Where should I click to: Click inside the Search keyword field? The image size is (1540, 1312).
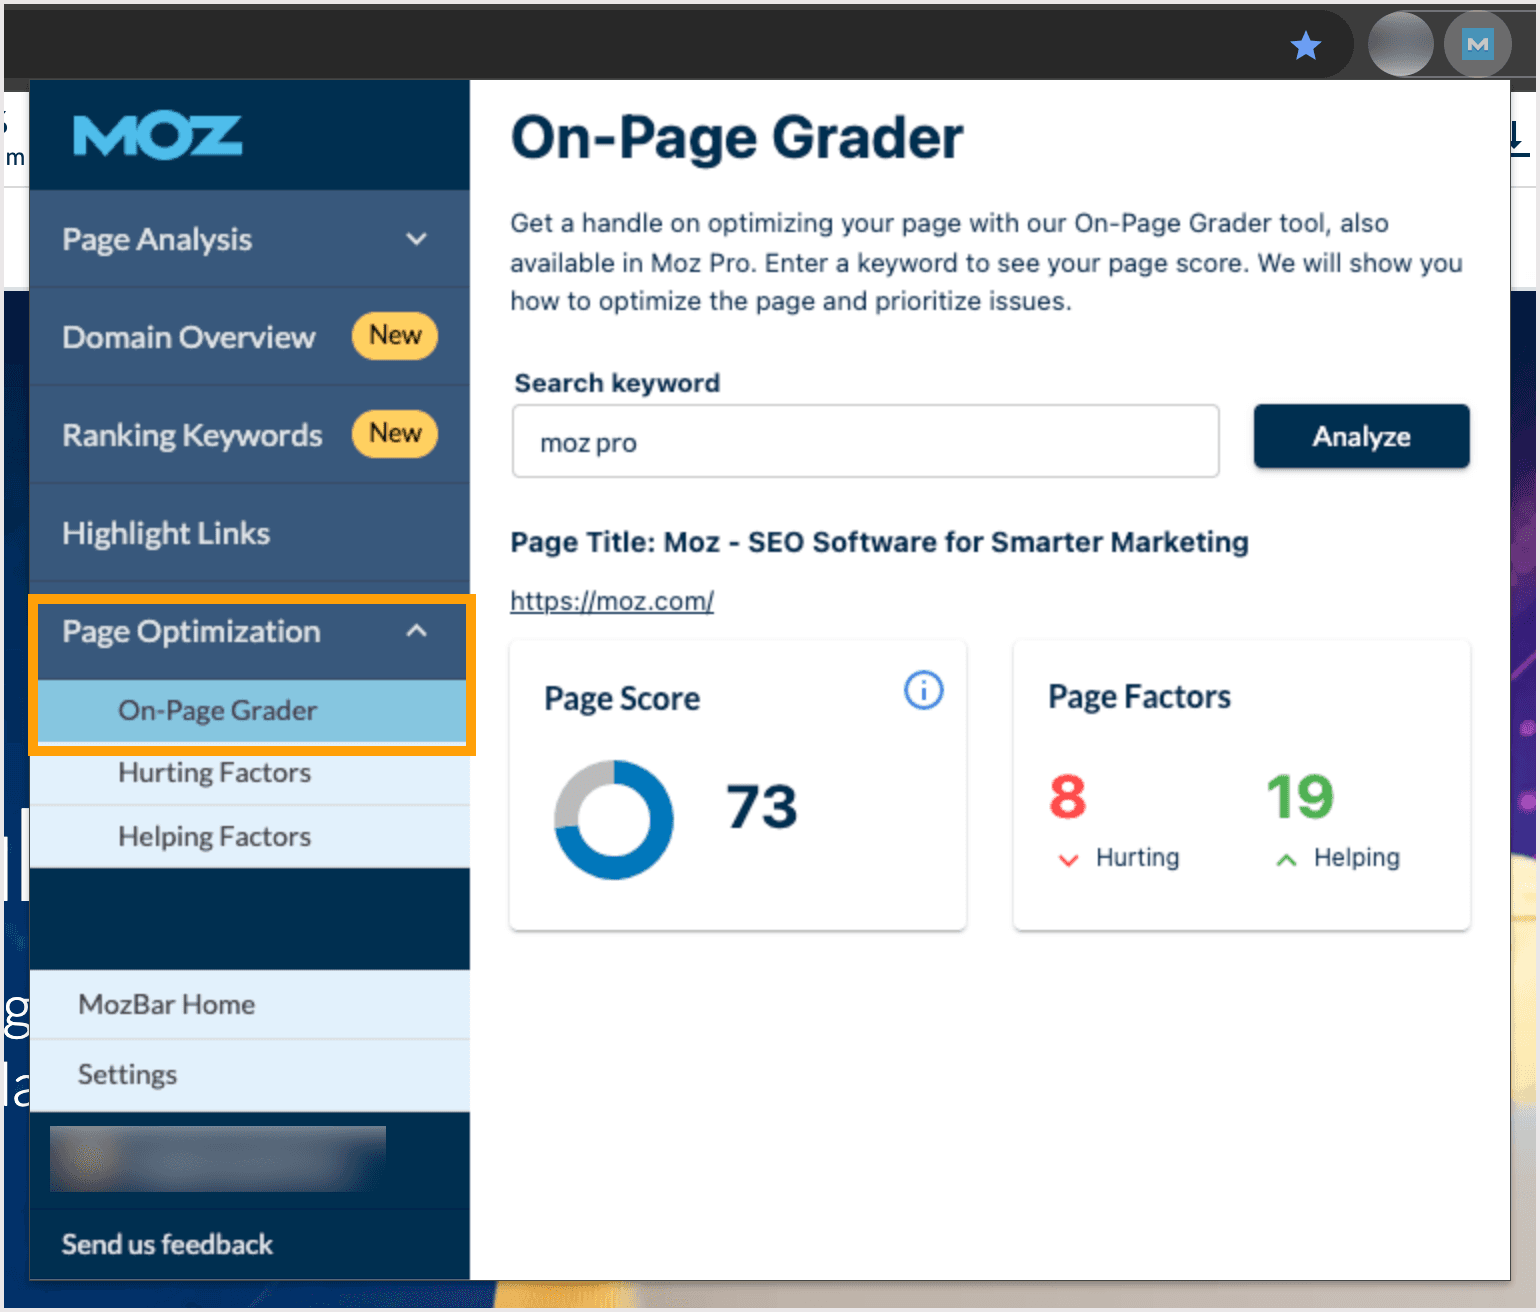[x=864, y=441]
